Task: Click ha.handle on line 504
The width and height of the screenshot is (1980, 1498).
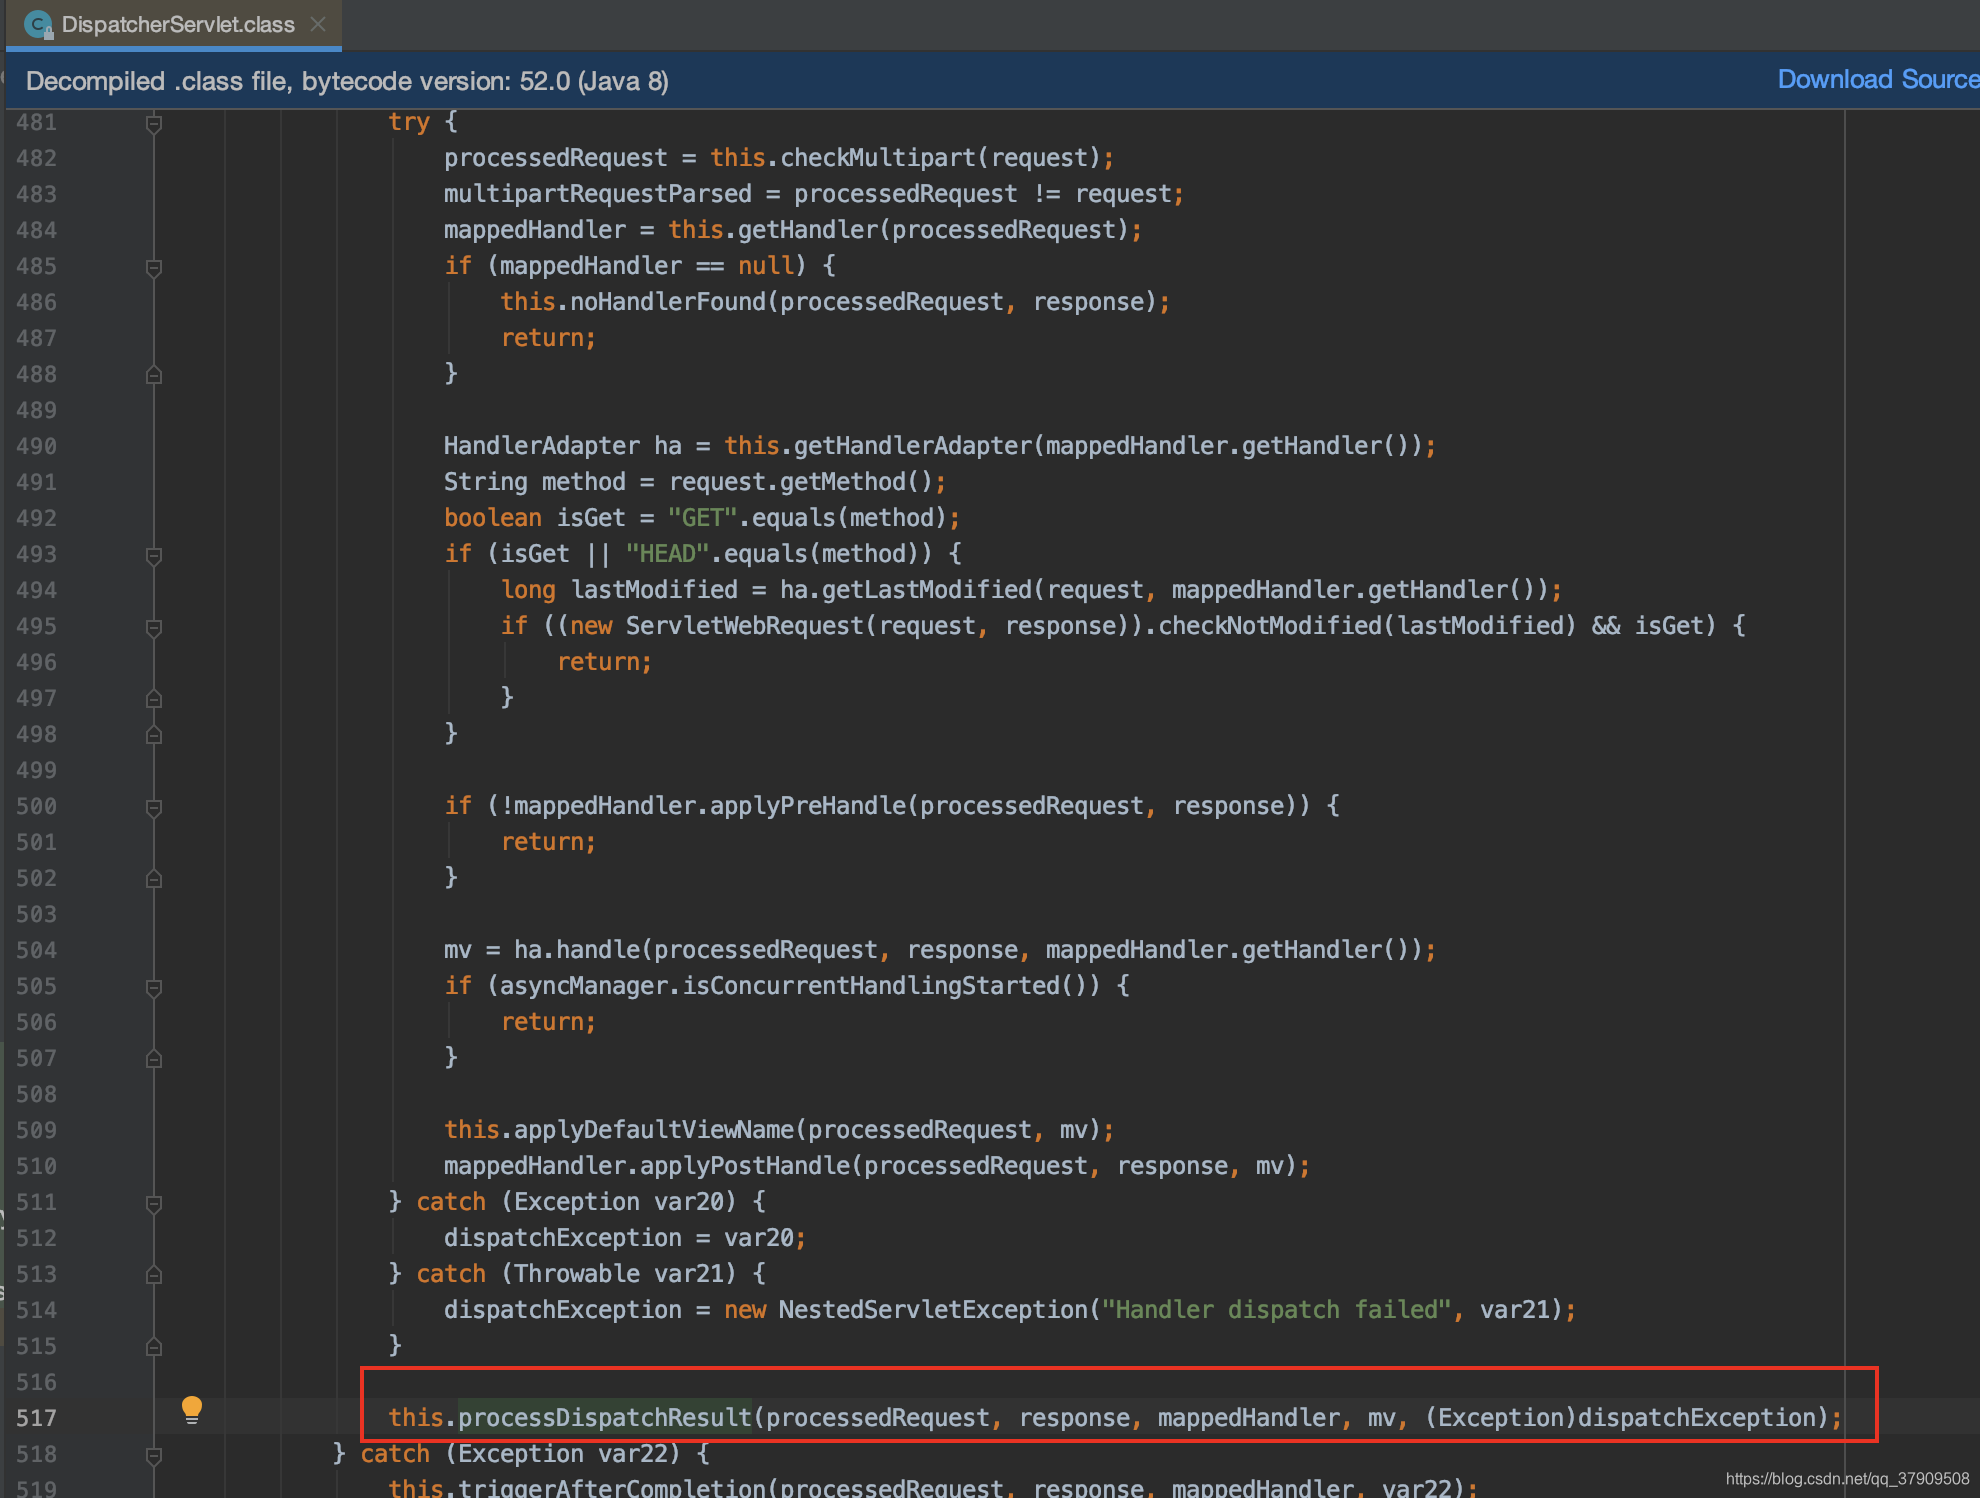Action: [x=577, y=950]
